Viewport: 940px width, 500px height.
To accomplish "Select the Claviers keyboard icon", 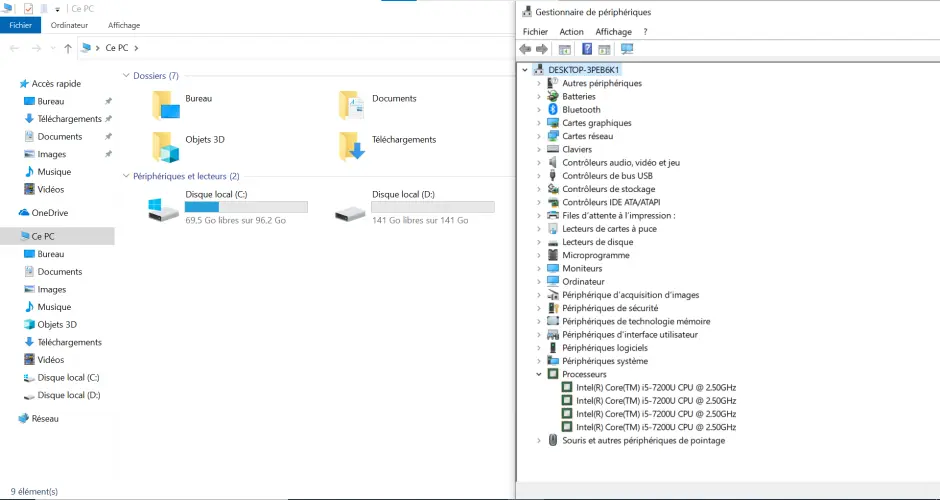I will 553,149.
